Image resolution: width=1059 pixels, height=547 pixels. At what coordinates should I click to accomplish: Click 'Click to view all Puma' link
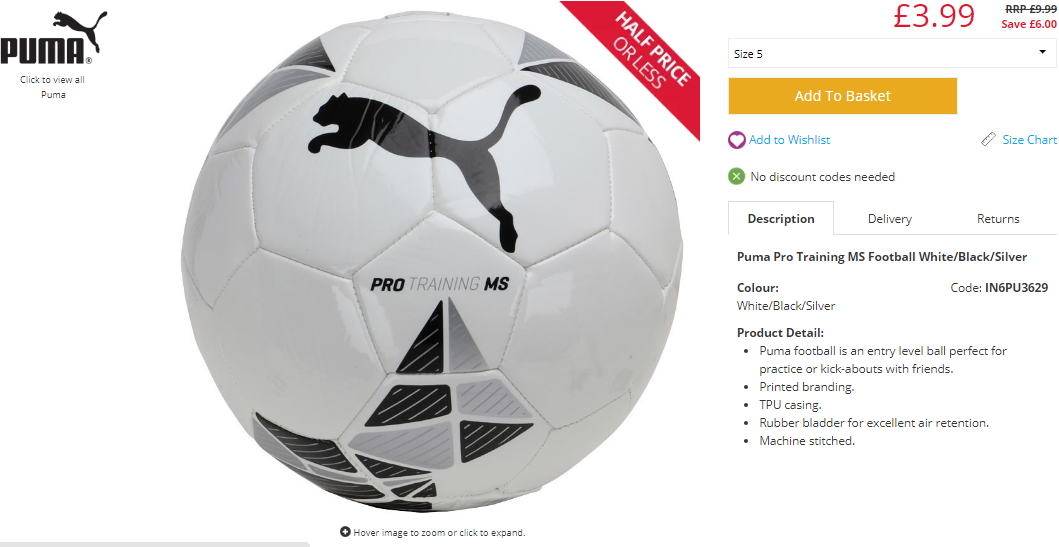point(53,87)
